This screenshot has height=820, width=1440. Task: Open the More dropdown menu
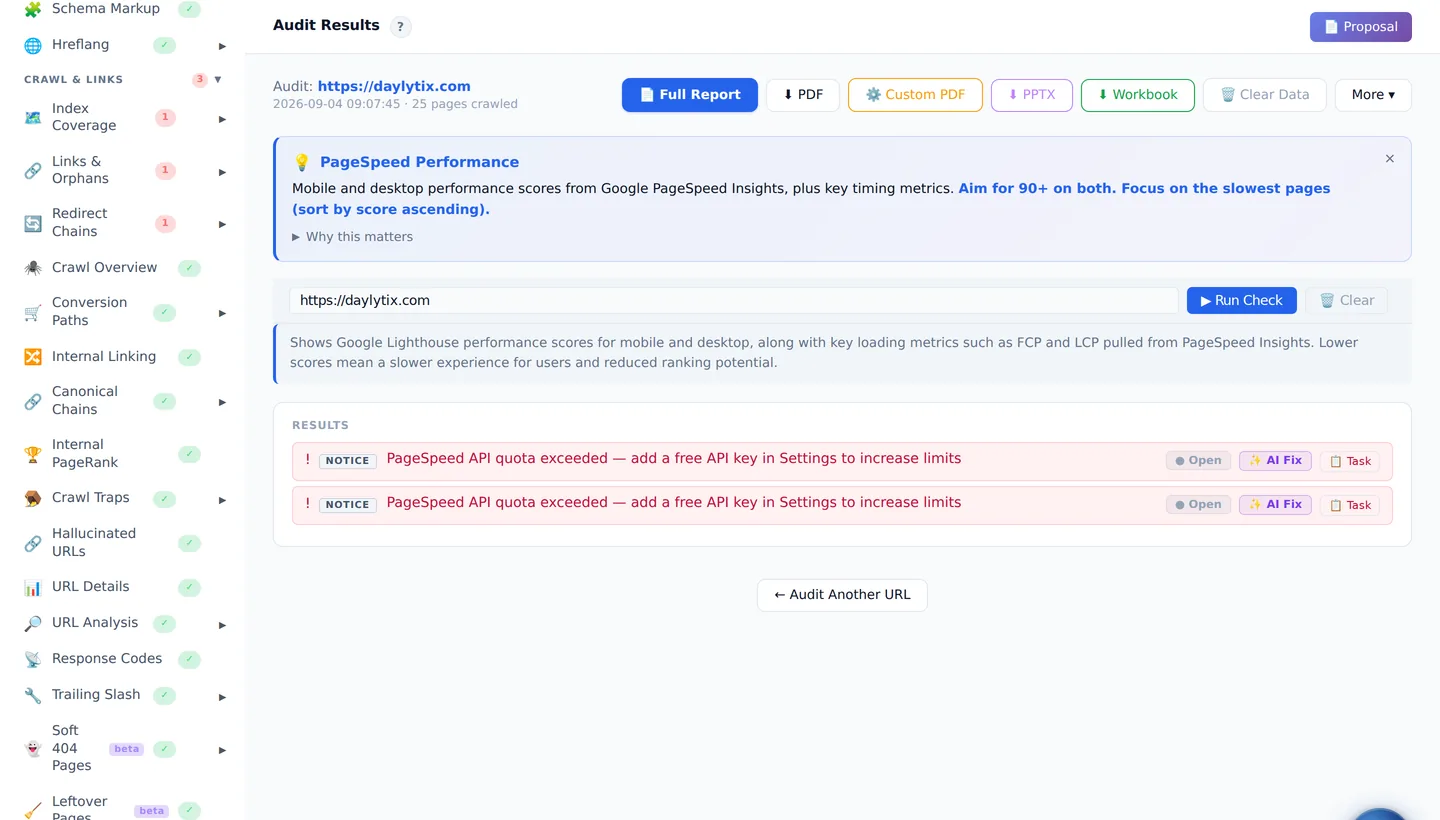point(1373,95)
